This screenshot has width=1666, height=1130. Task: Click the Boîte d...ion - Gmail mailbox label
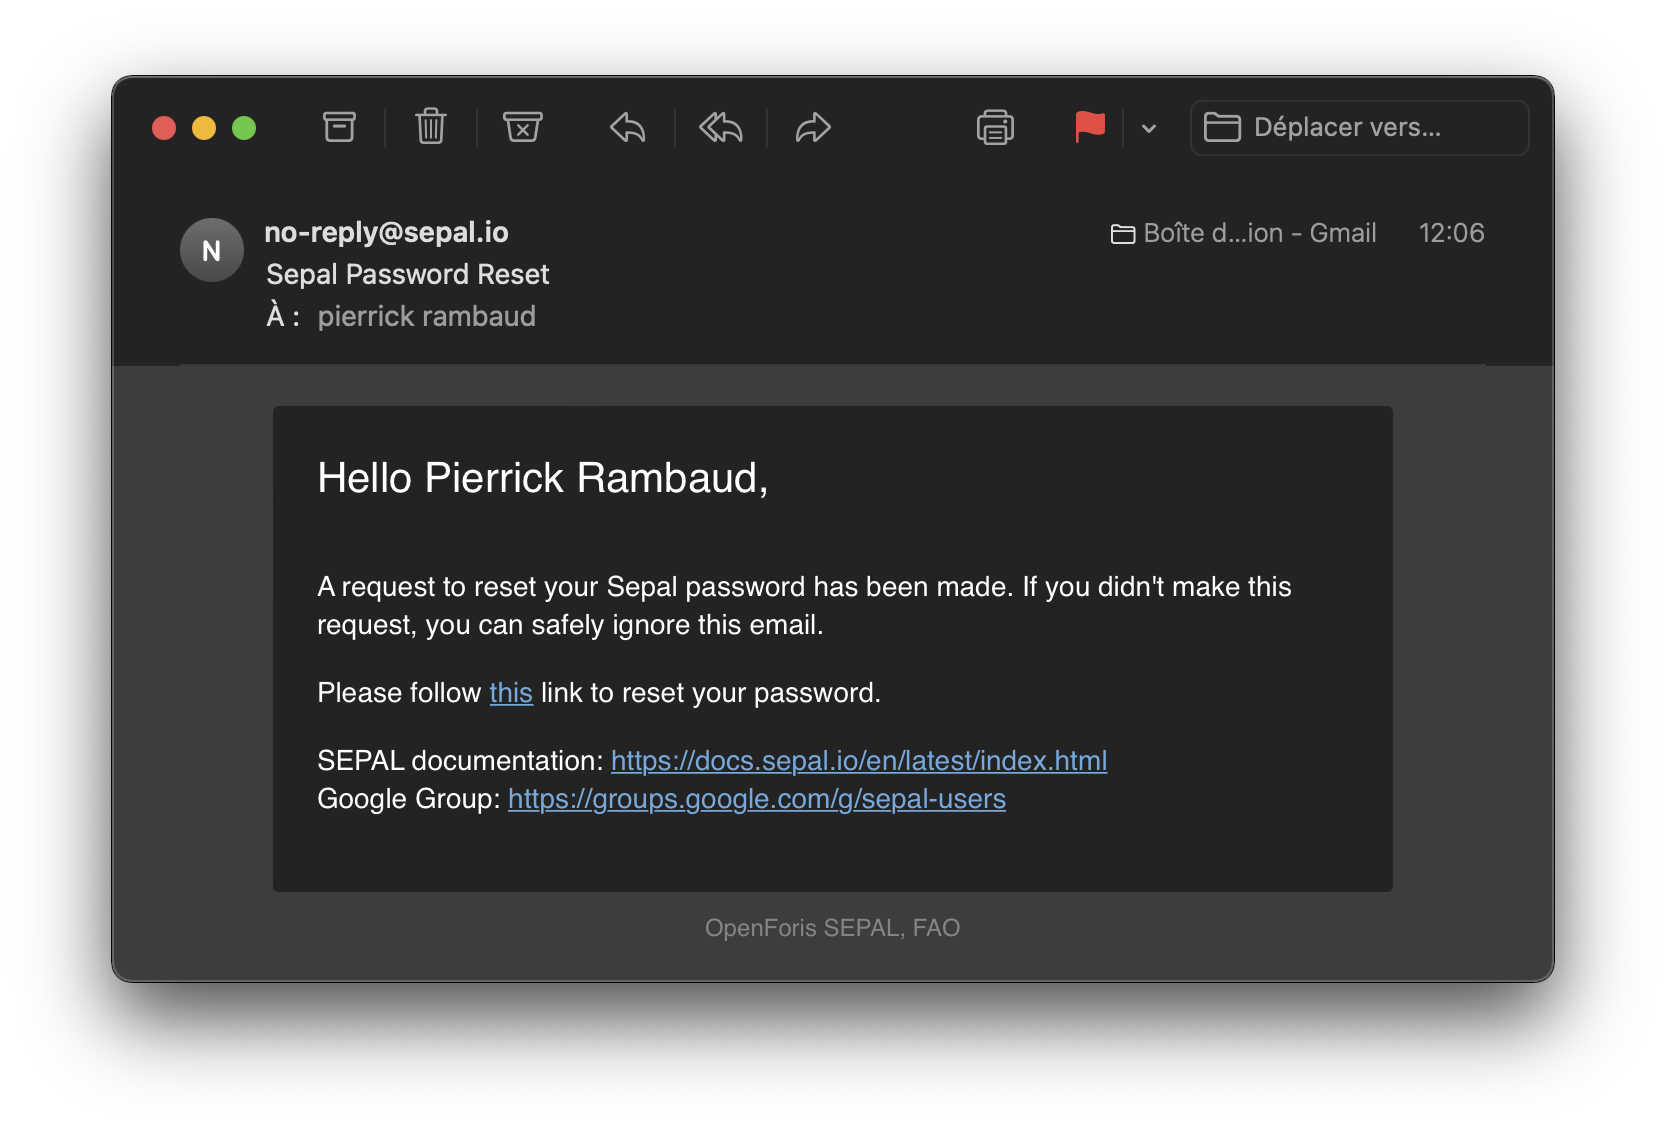pos(1244,233)
